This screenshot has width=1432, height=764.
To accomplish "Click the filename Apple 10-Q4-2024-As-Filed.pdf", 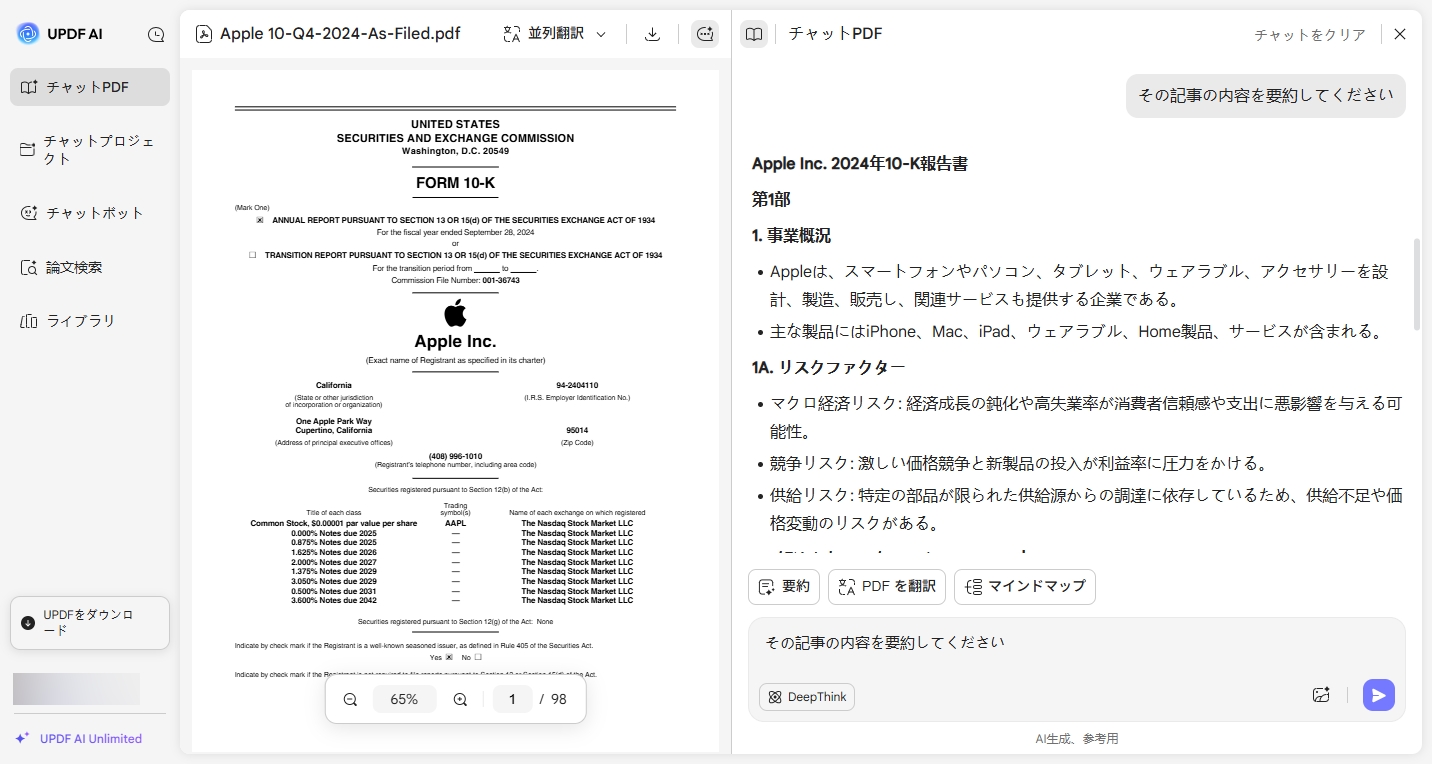I will pyautogui.click(x=340, y=34).
